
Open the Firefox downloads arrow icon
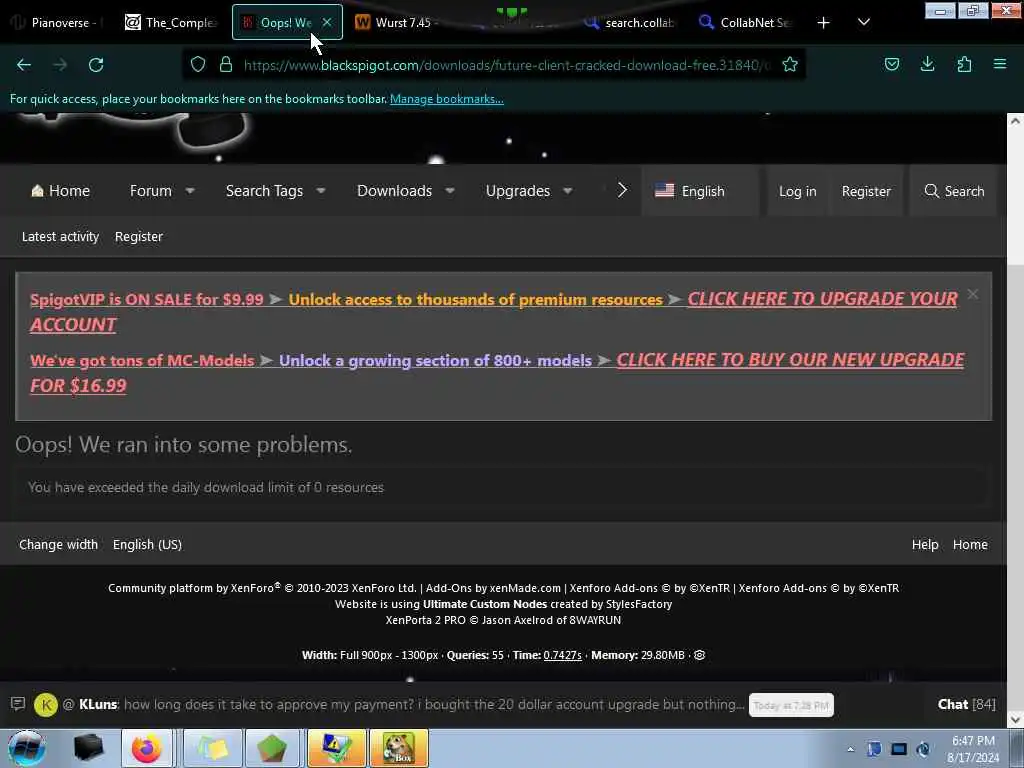927,64
